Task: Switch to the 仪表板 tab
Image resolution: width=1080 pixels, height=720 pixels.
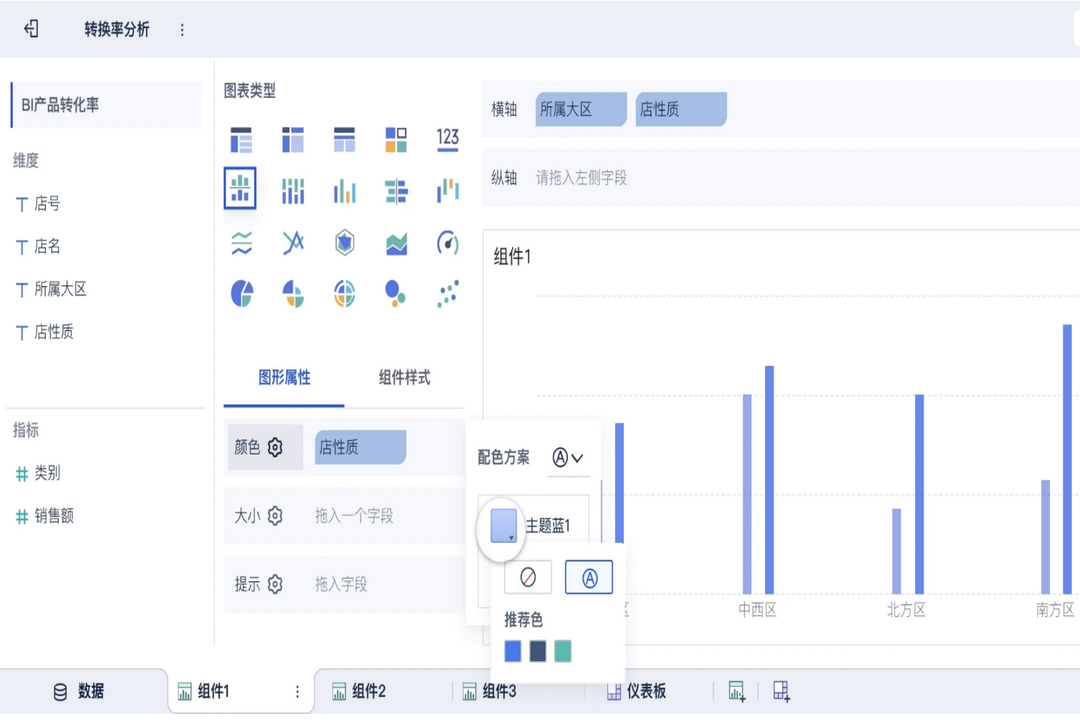Action: coord(638,690)
